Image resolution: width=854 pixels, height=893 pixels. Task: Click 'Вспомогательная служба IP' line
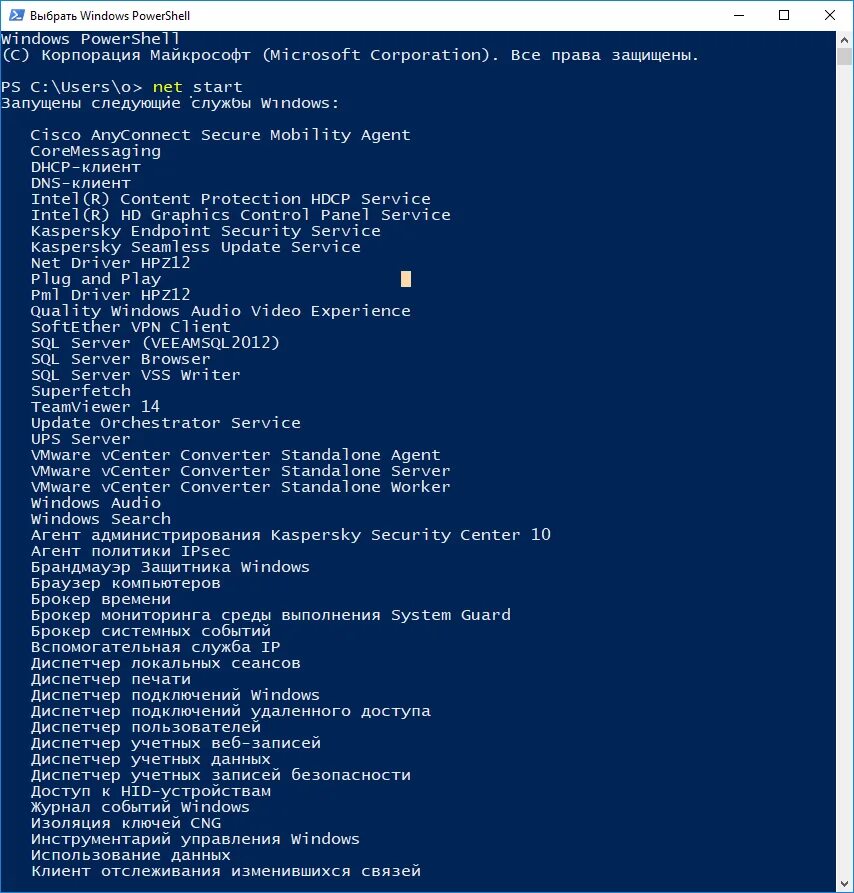pyautogui.click(x=155, y=647)
